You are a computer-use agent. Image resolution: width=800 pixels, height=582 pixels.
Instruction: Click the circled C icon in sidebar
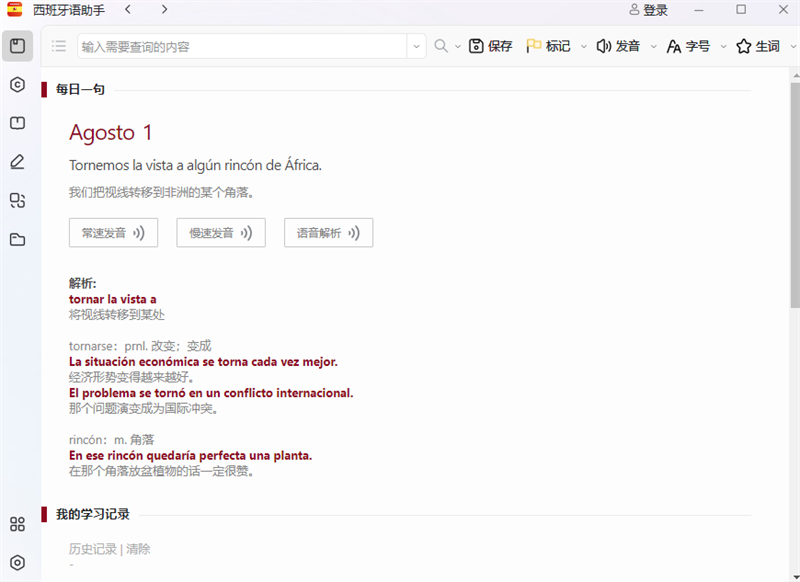[x=17, y=85]
